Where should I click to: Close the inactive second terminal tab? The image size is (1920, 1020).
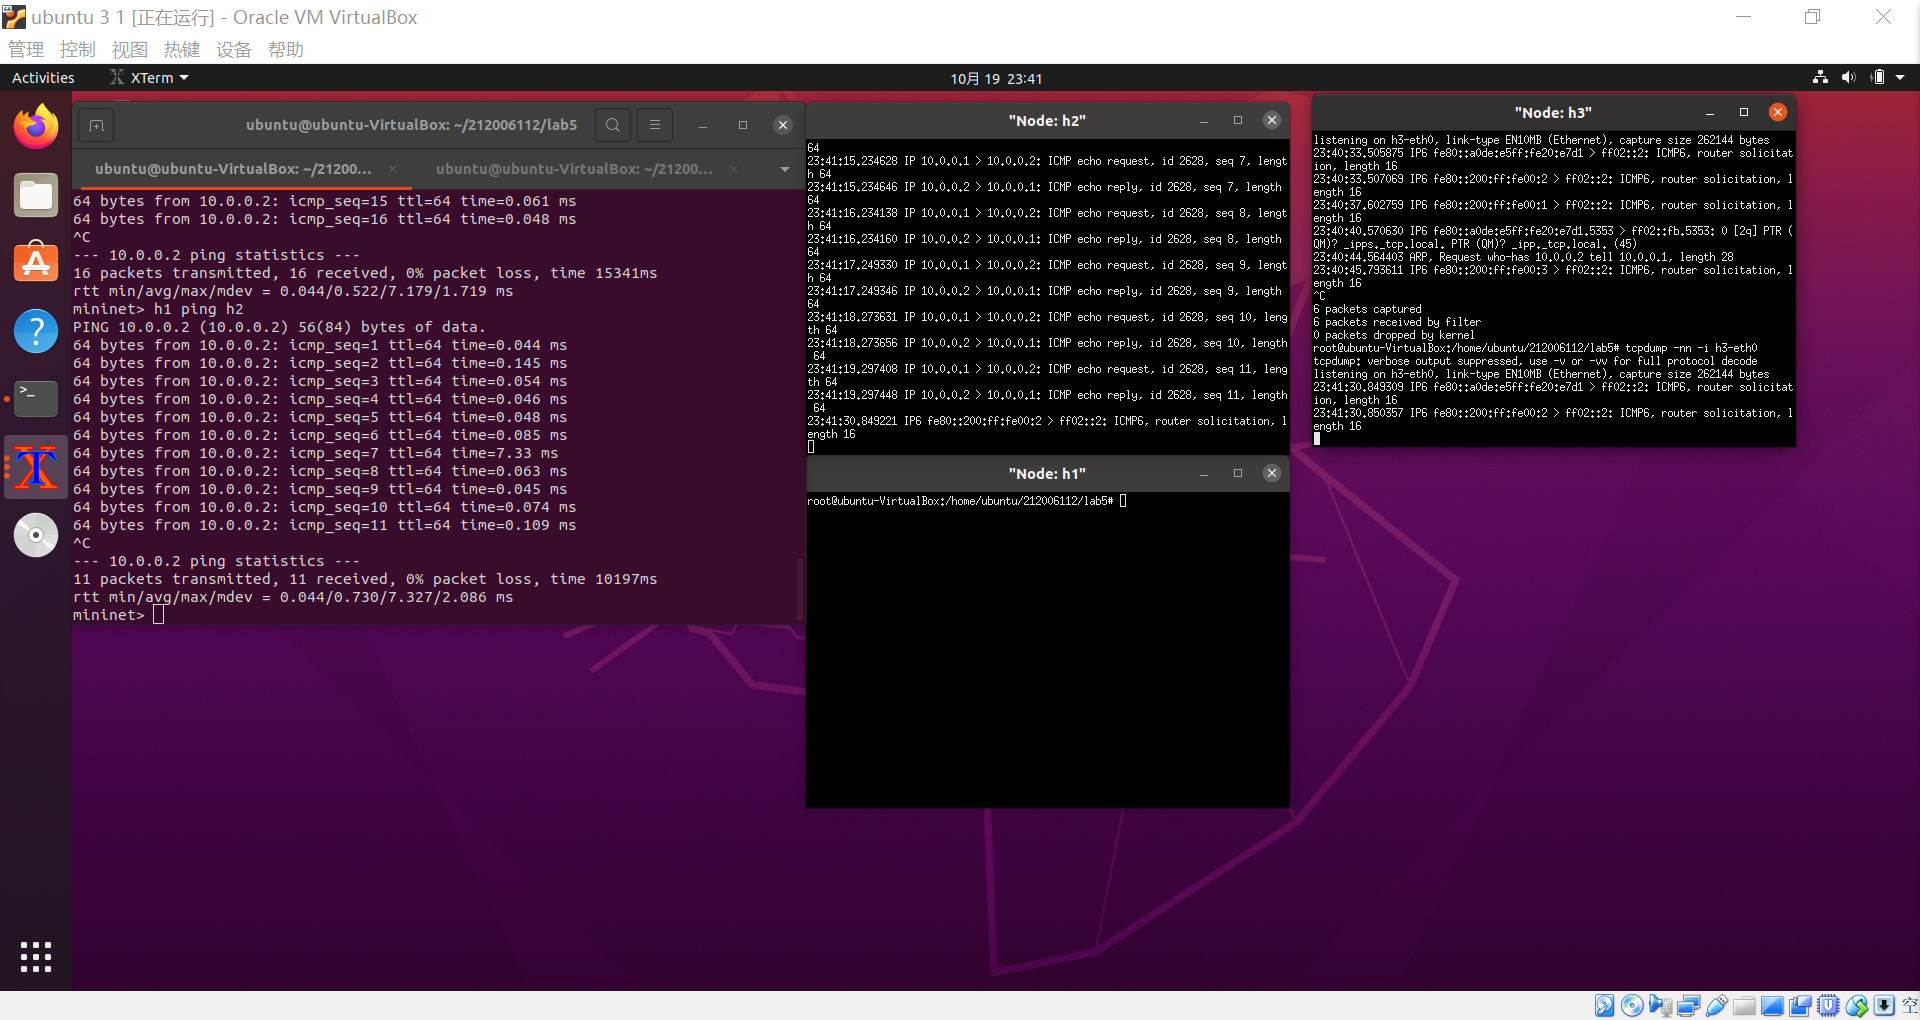click(x=735, y=169)
